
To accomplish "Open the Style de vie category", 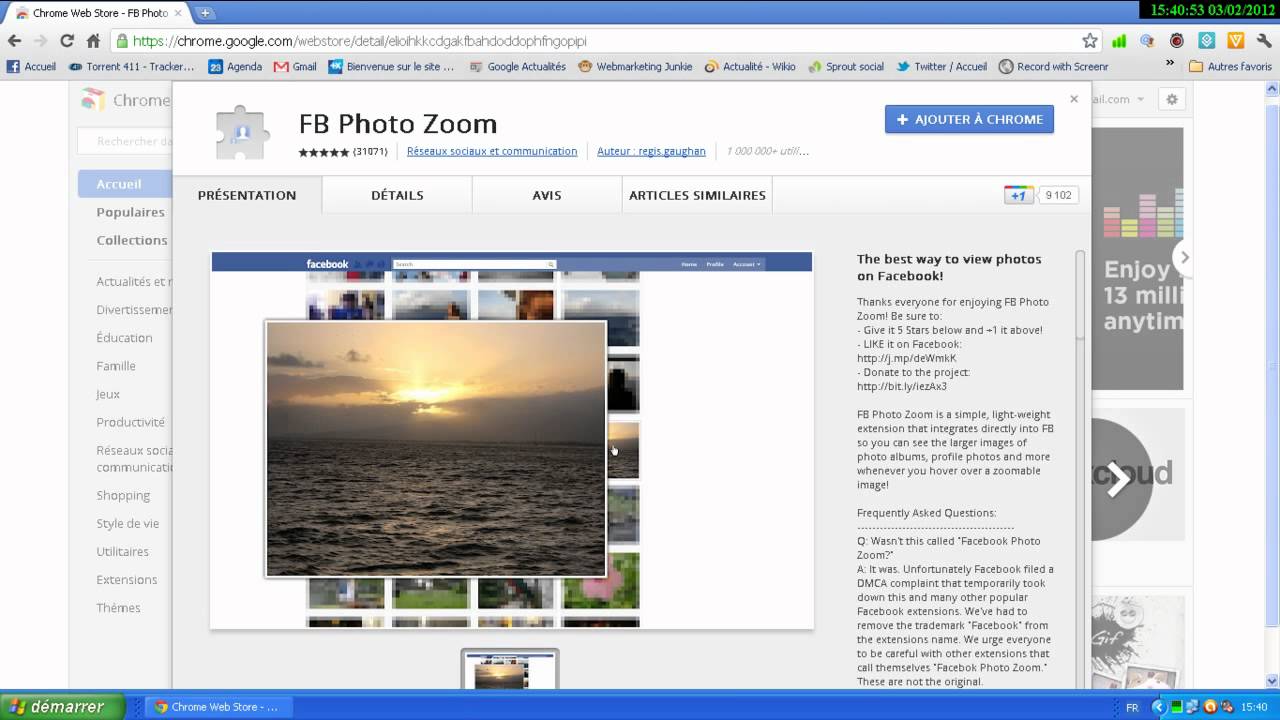I will pyautogui.click(x=128, y=523).
